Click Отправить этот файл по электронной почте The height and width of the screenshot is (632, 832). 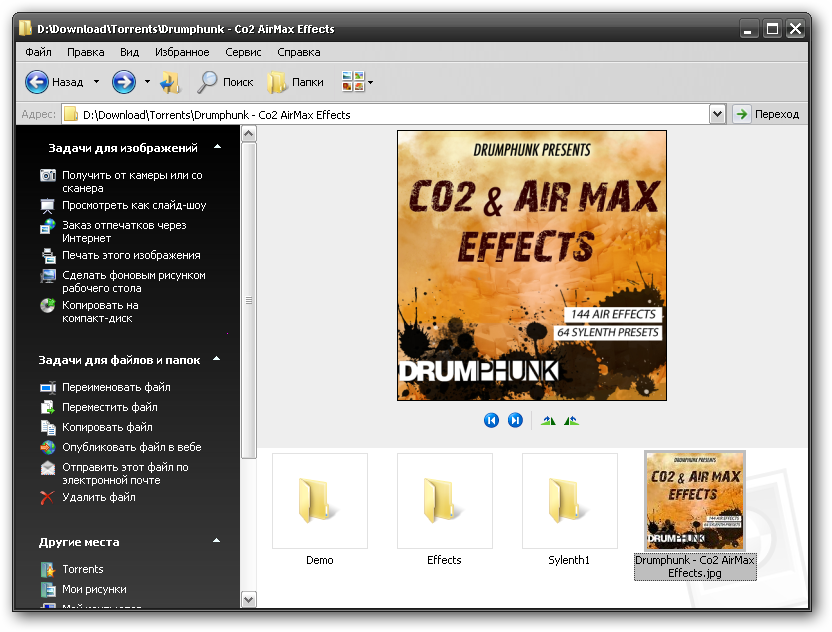pos(125,473)
